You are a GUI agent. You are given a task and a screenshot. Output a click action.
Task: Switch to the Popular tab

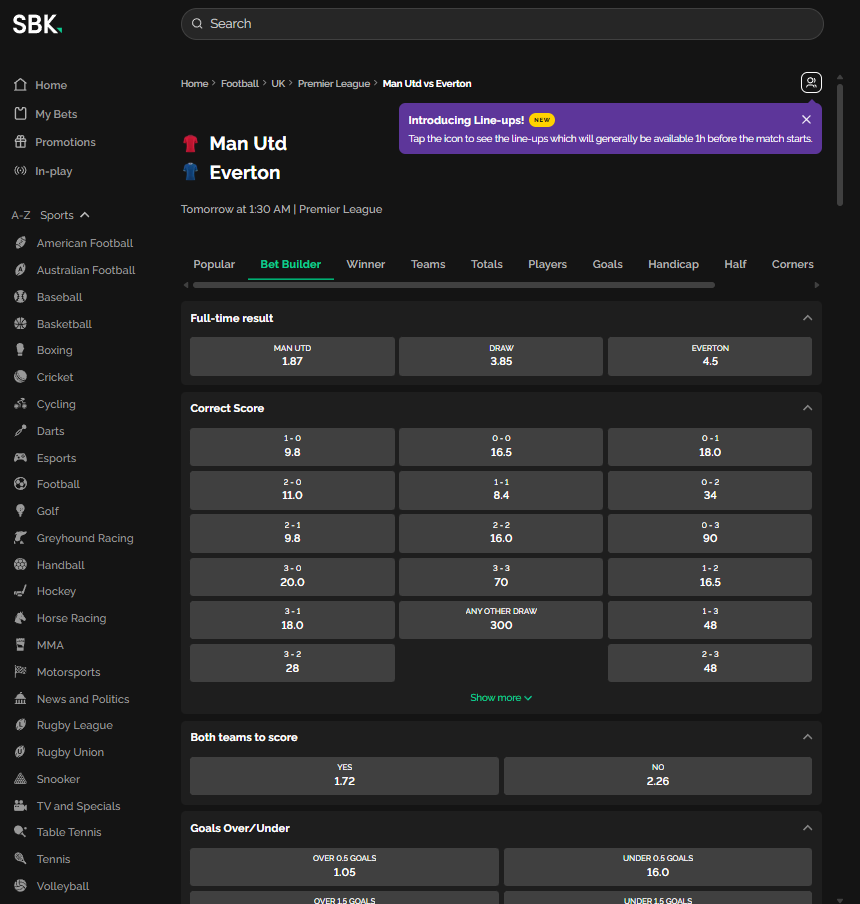tap(214, 264)
